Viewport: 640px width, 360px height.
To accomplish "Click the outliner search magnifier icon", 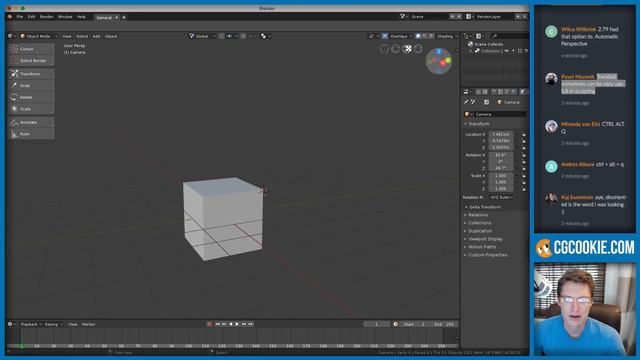I will pos(494,36).
